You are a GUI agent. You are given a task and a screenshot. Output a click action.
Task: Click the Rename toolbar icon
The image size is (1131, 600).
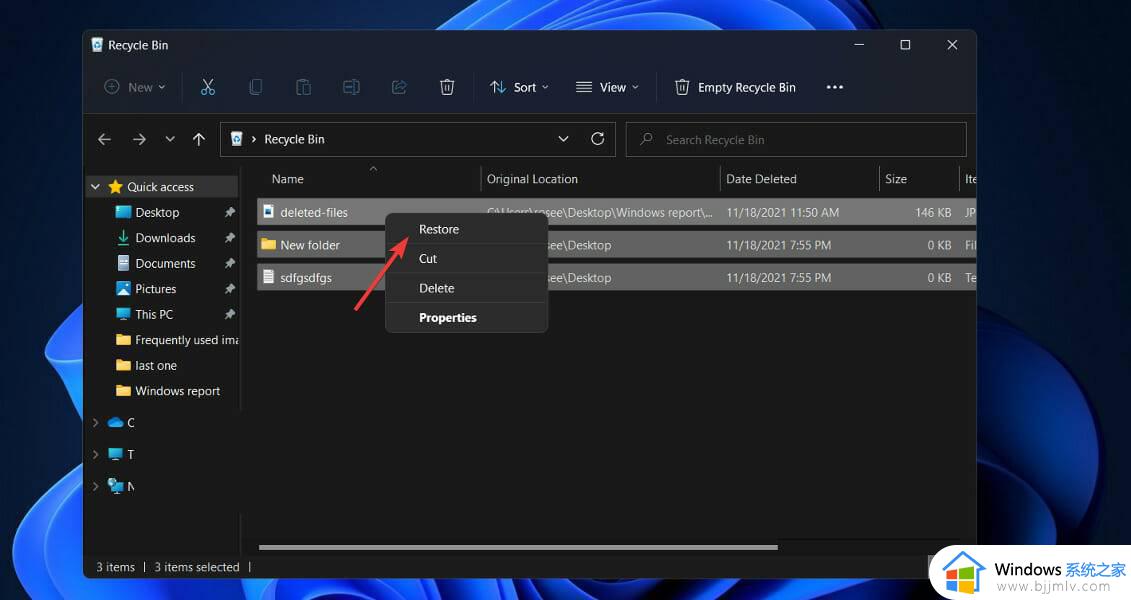point(351,87)
